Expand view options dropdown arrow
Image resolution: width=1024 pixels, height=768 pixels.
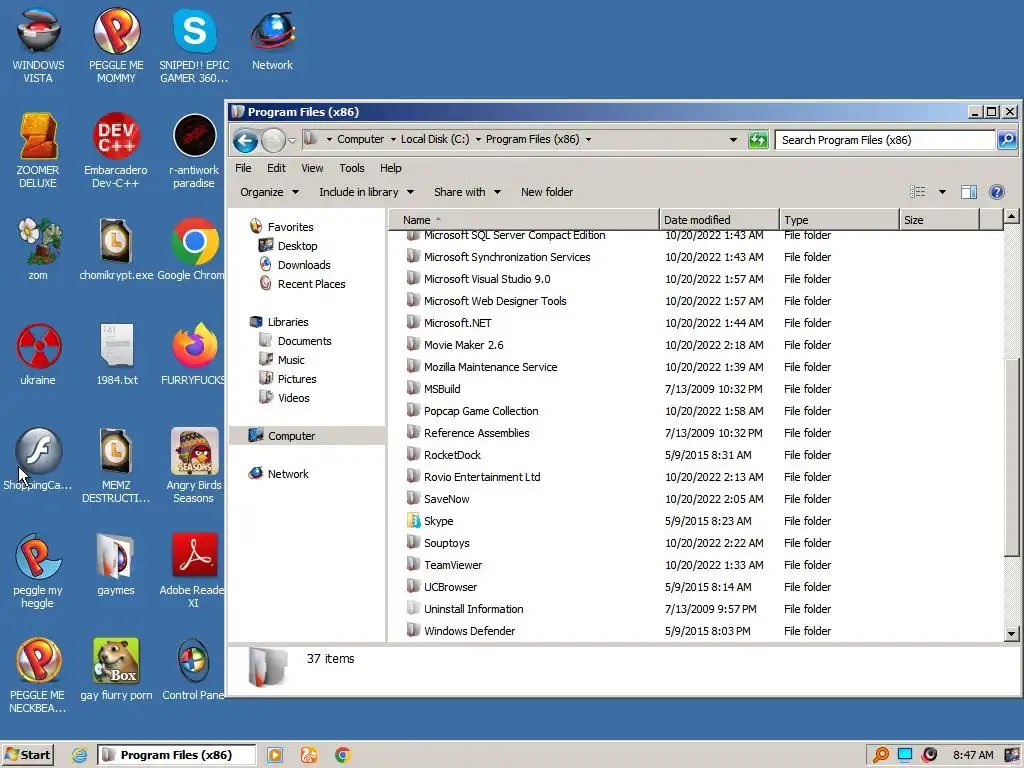click(942, 192)
